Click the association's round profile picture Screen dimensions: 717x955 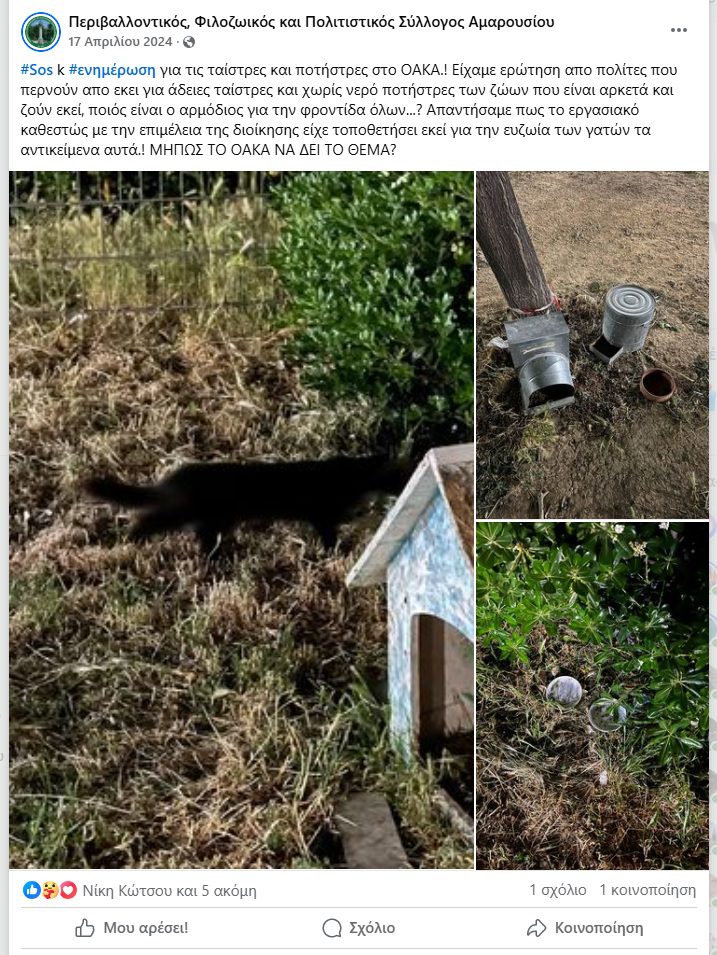click(41, 32)
